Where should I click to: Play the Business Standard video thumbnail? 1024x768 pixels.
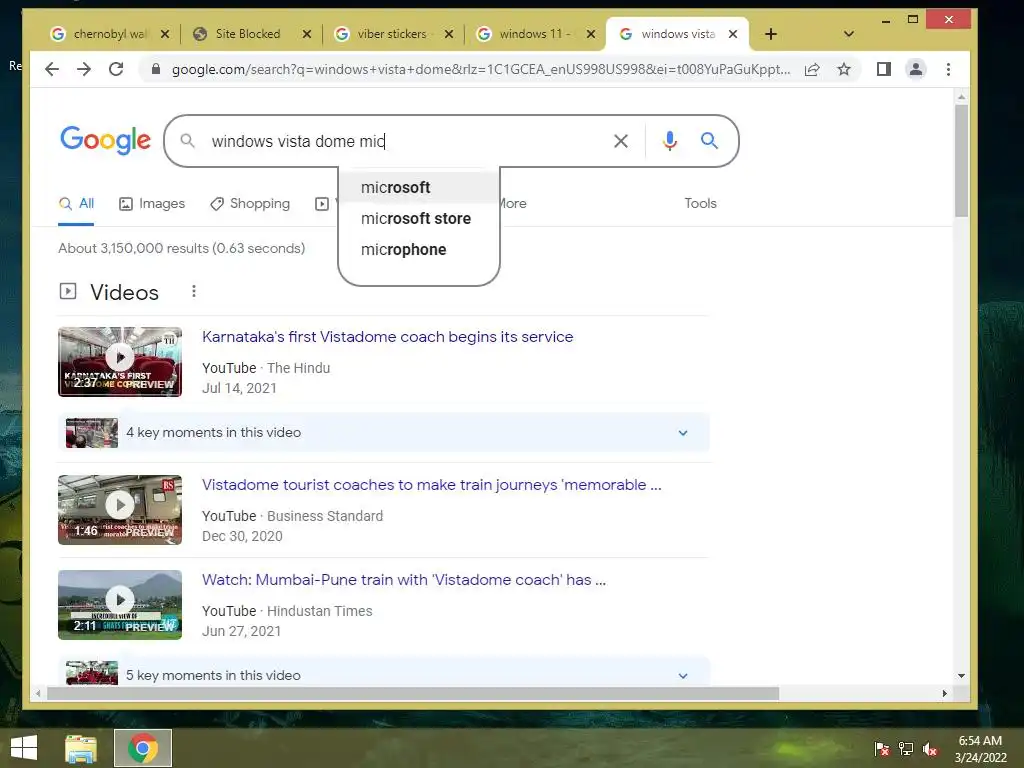(120, 510)
